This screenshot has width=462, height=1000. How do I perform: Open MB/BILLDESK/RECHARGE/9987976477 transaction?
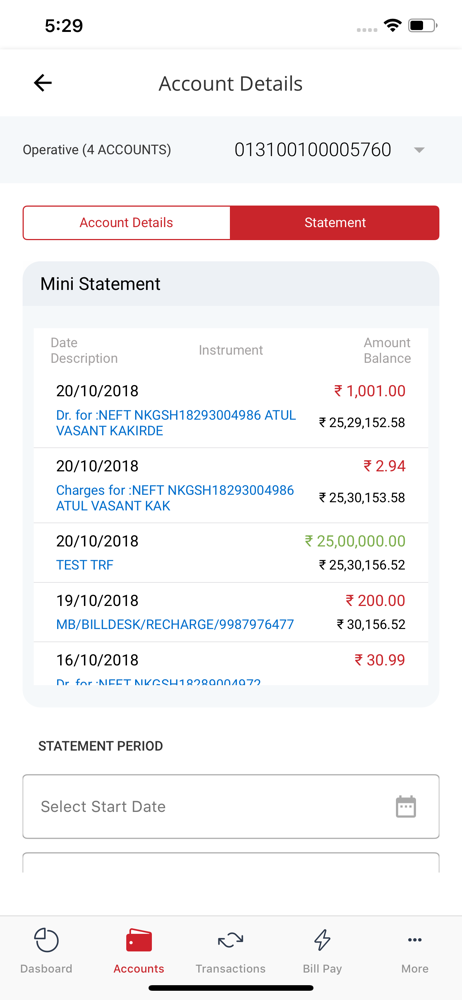point(231,612)
